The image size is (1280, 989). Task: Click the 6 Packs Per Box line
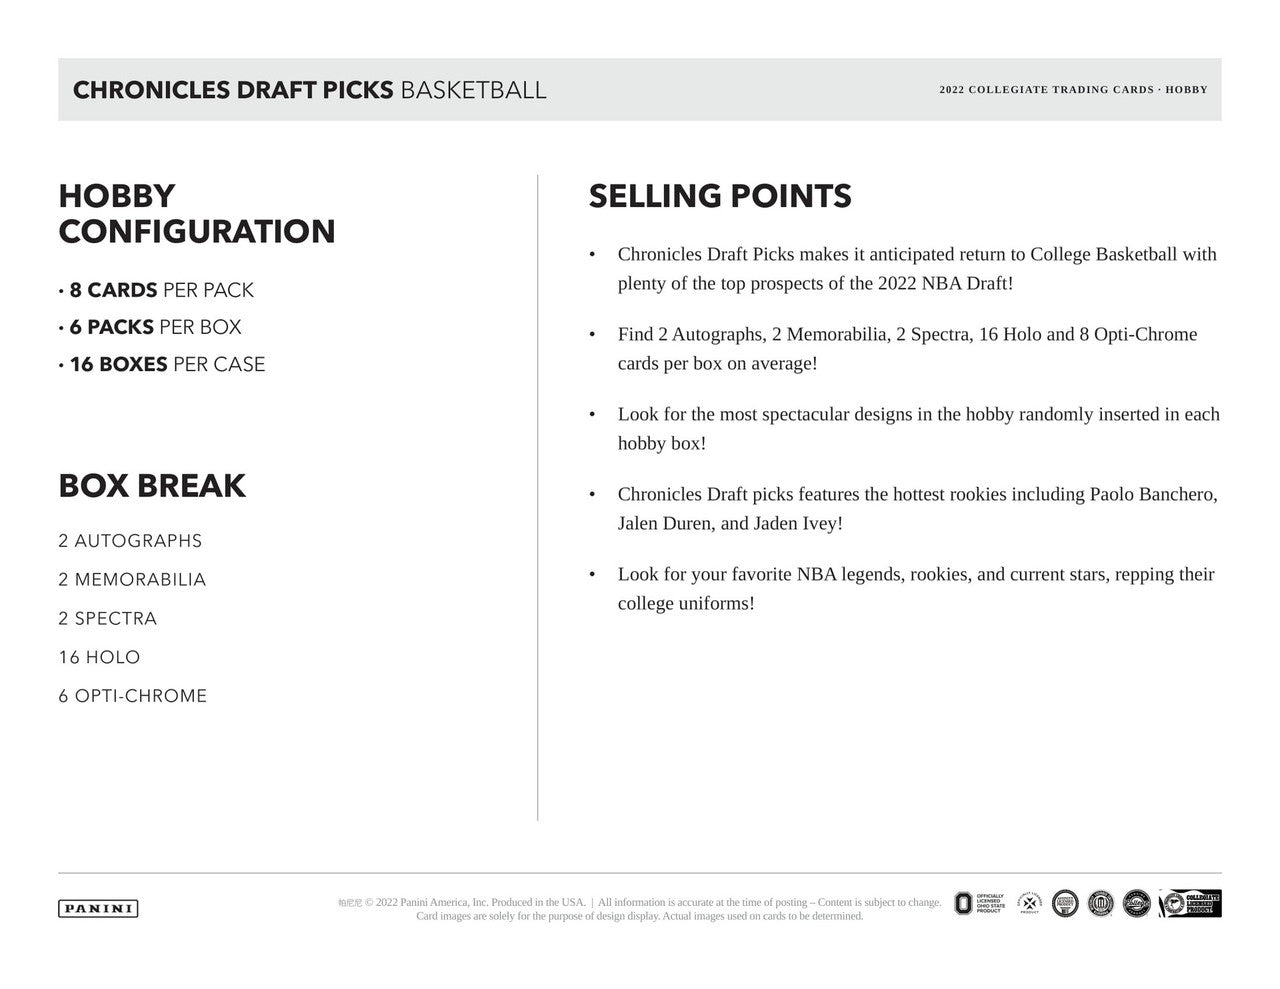pyautogui.click(x=150, y=327)
